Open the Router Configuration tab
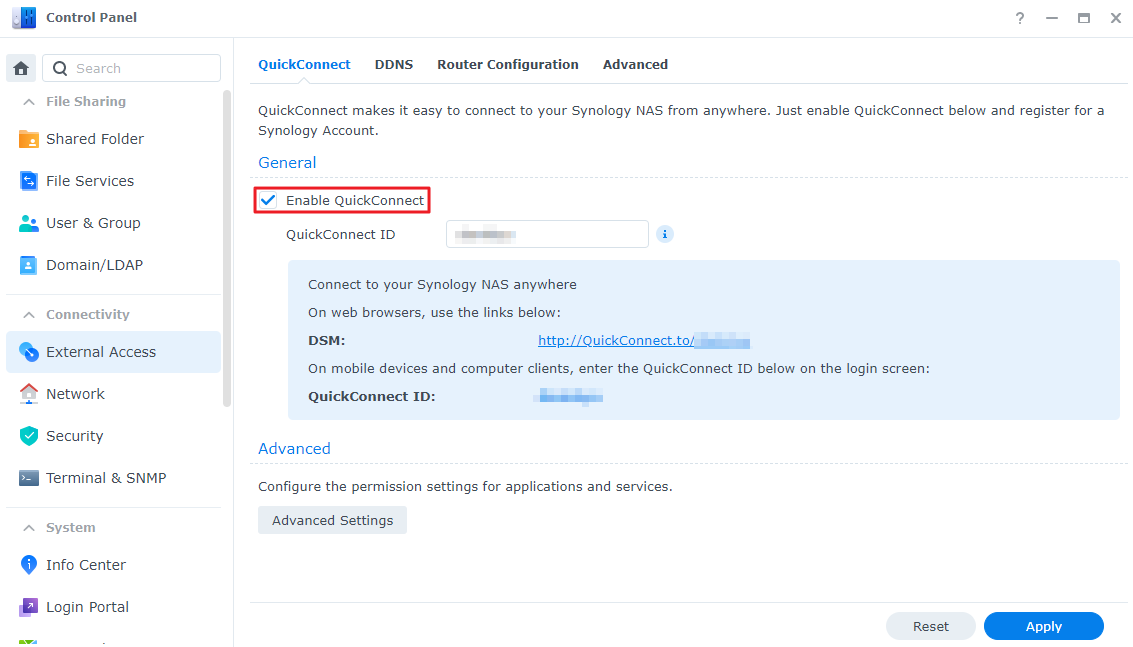Screen dimensions: 1133x647 click(507, 64)
